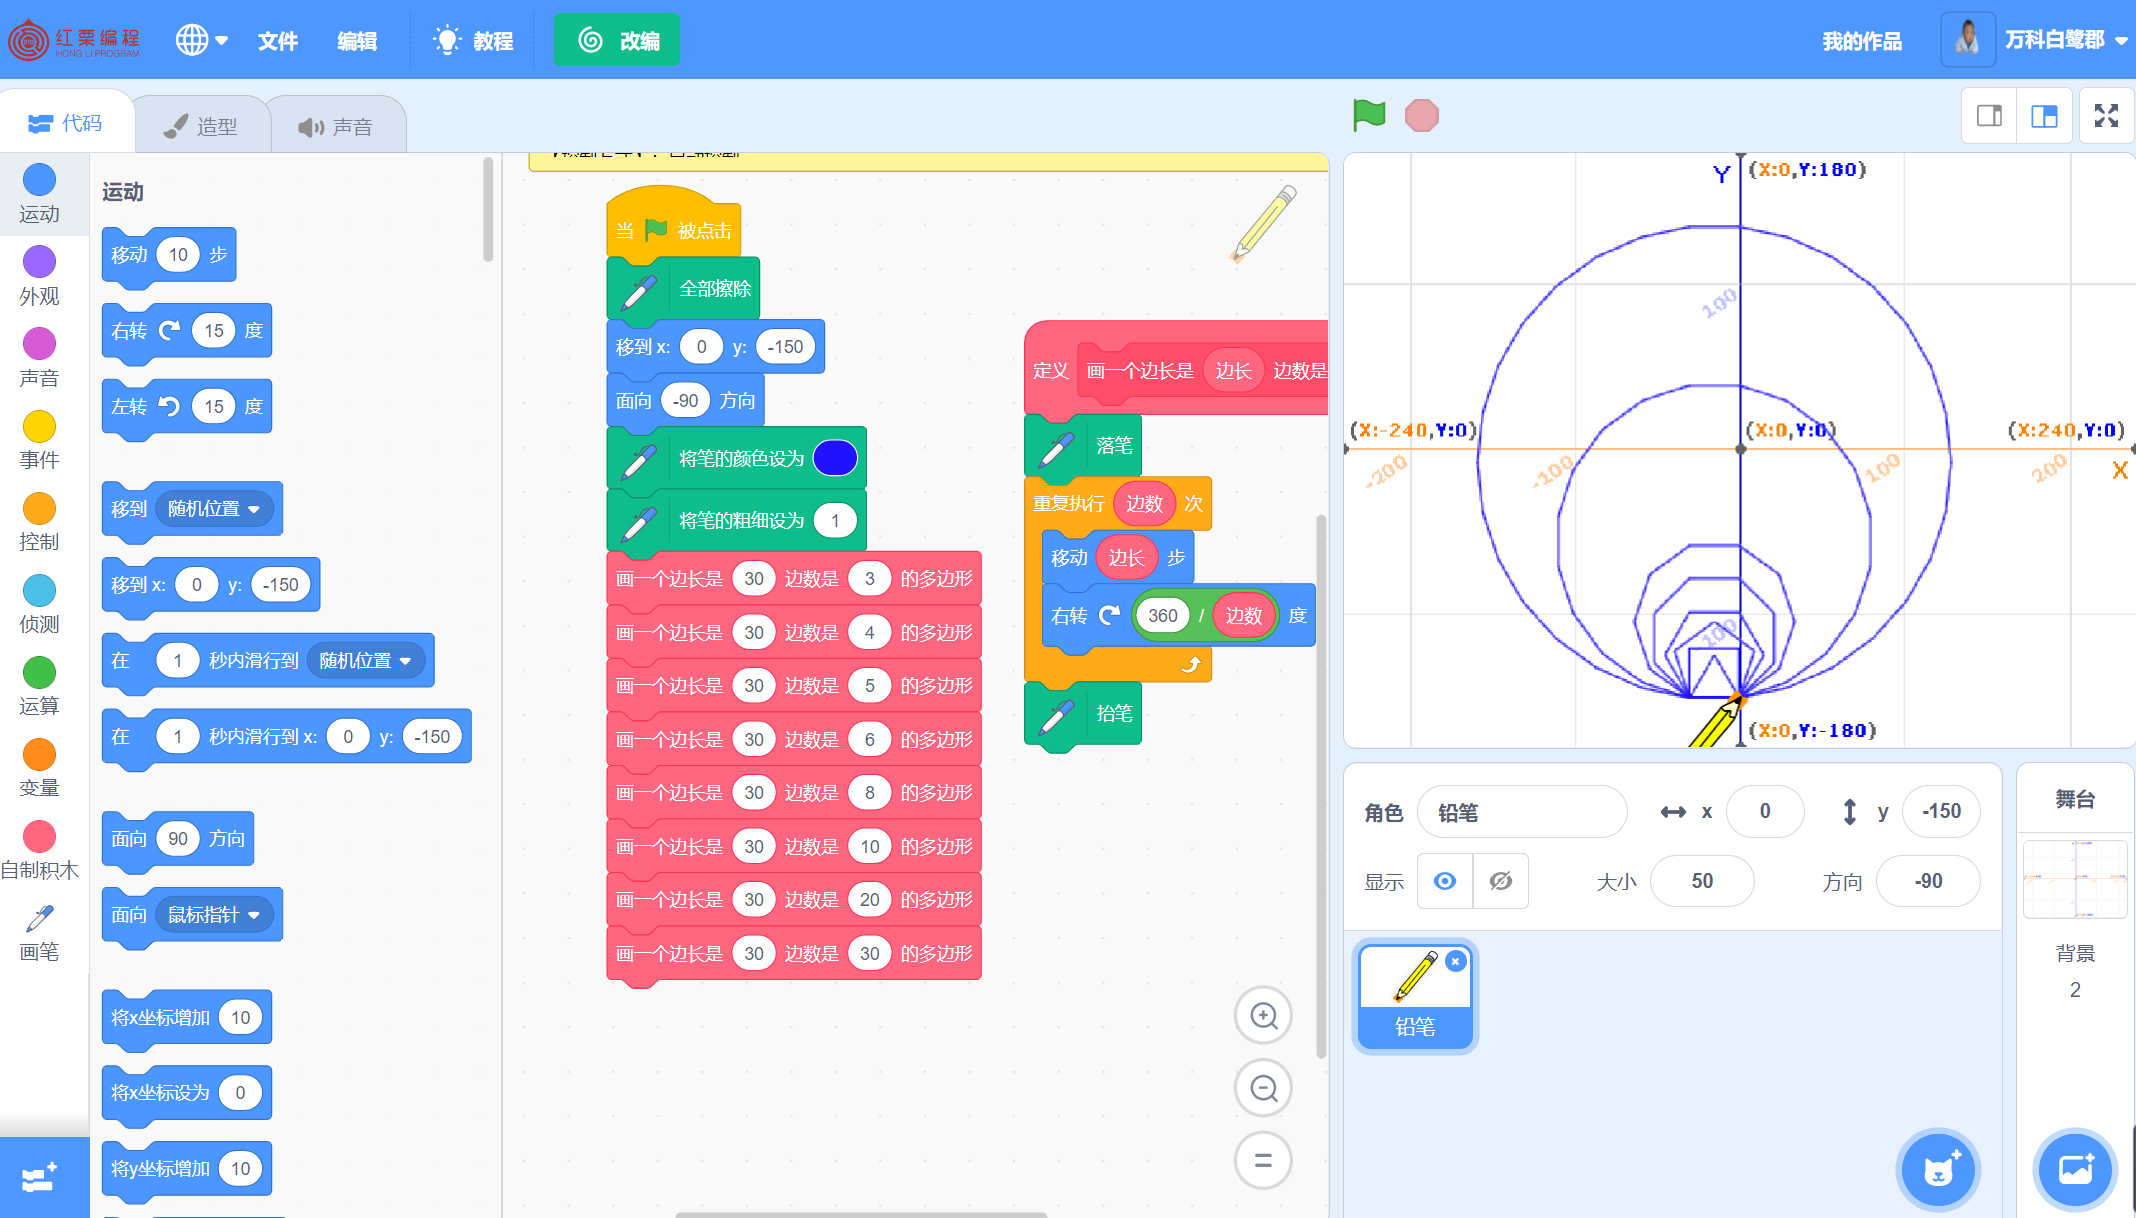The width and height of the screenshot is (2136, 1218).
Task: Click the 右转 15 度 palette block
Action: click(x=186, y=331)
